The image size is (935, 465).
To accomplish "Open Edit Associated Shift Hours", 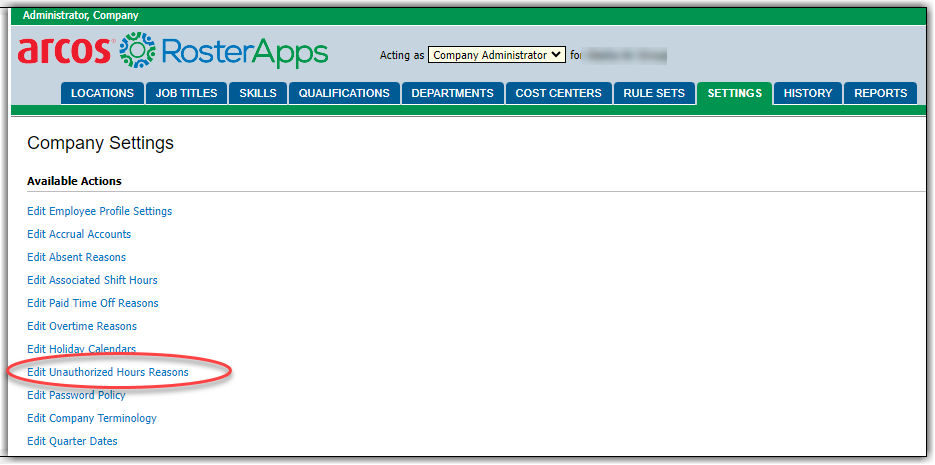I will (92, 280).
